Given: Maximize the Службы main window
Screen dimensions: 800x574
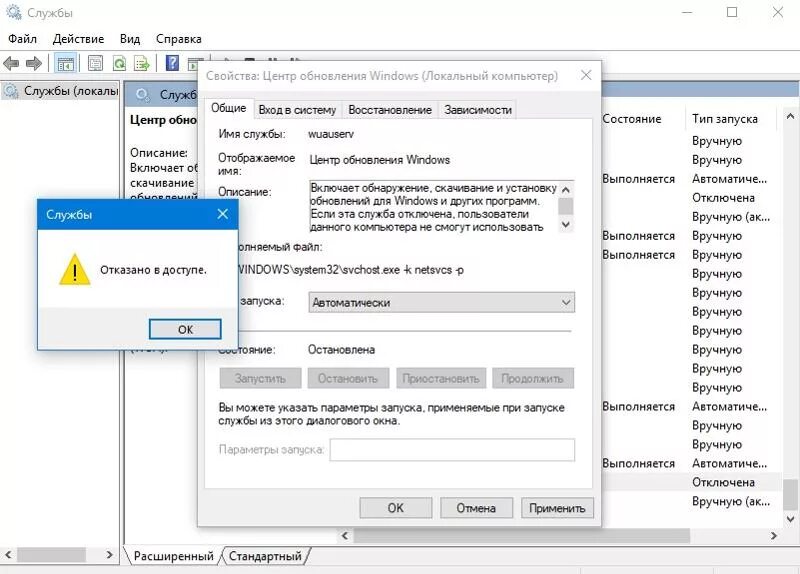Looking at the screenshot, I should 732,12.
